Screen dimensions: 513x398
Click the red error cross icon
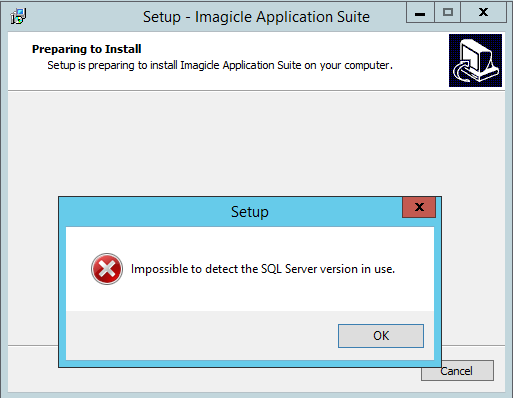coord(107,269)
